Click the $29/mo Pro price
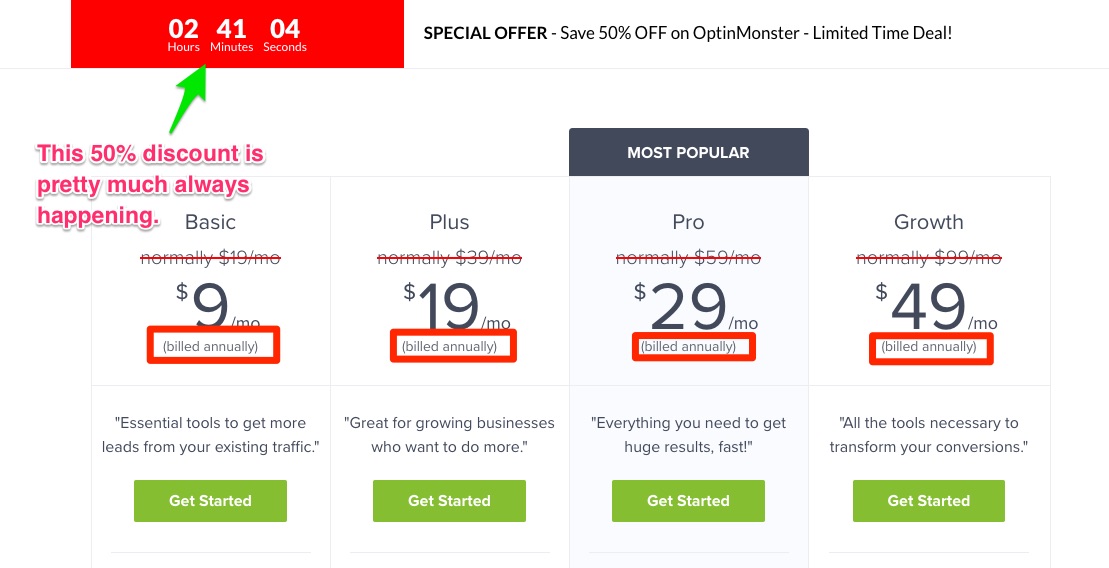This screenshot has width=1109, height=568. (696, 306)
